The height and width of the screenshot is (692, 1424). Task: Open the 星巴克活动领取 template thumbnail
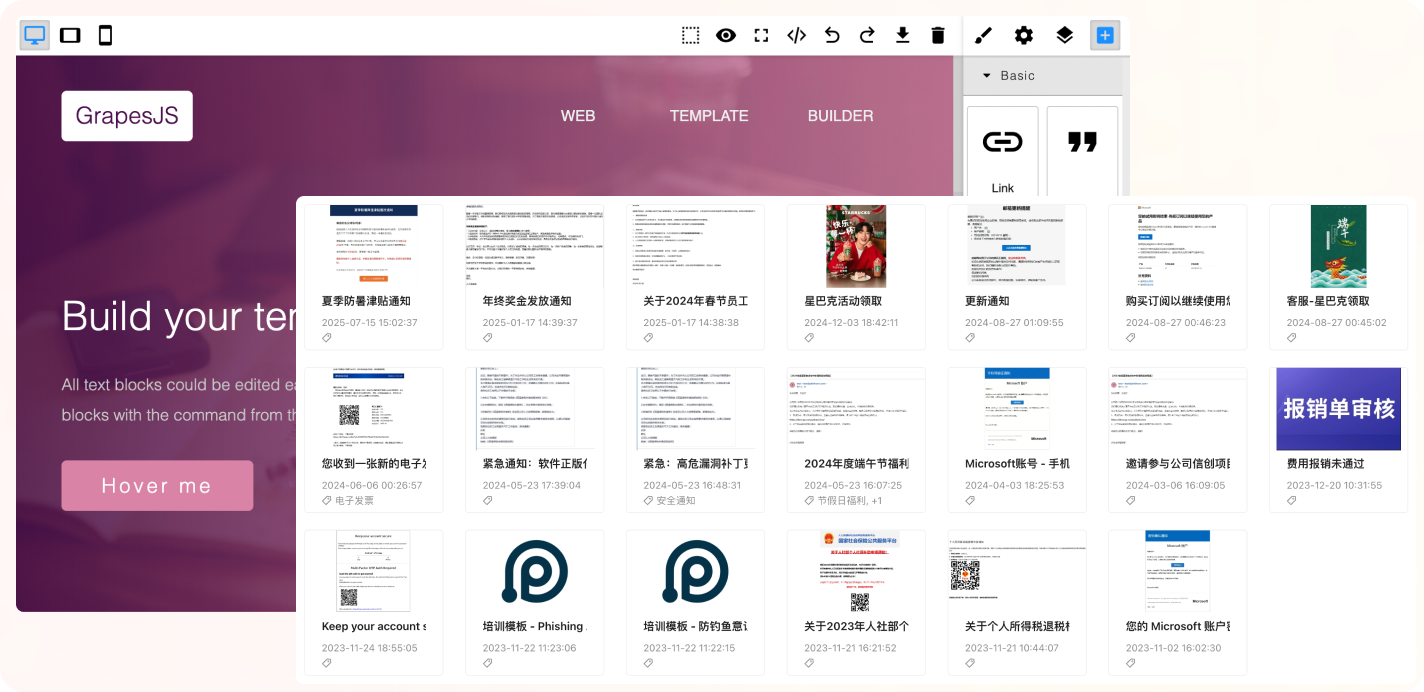(855, 247)
